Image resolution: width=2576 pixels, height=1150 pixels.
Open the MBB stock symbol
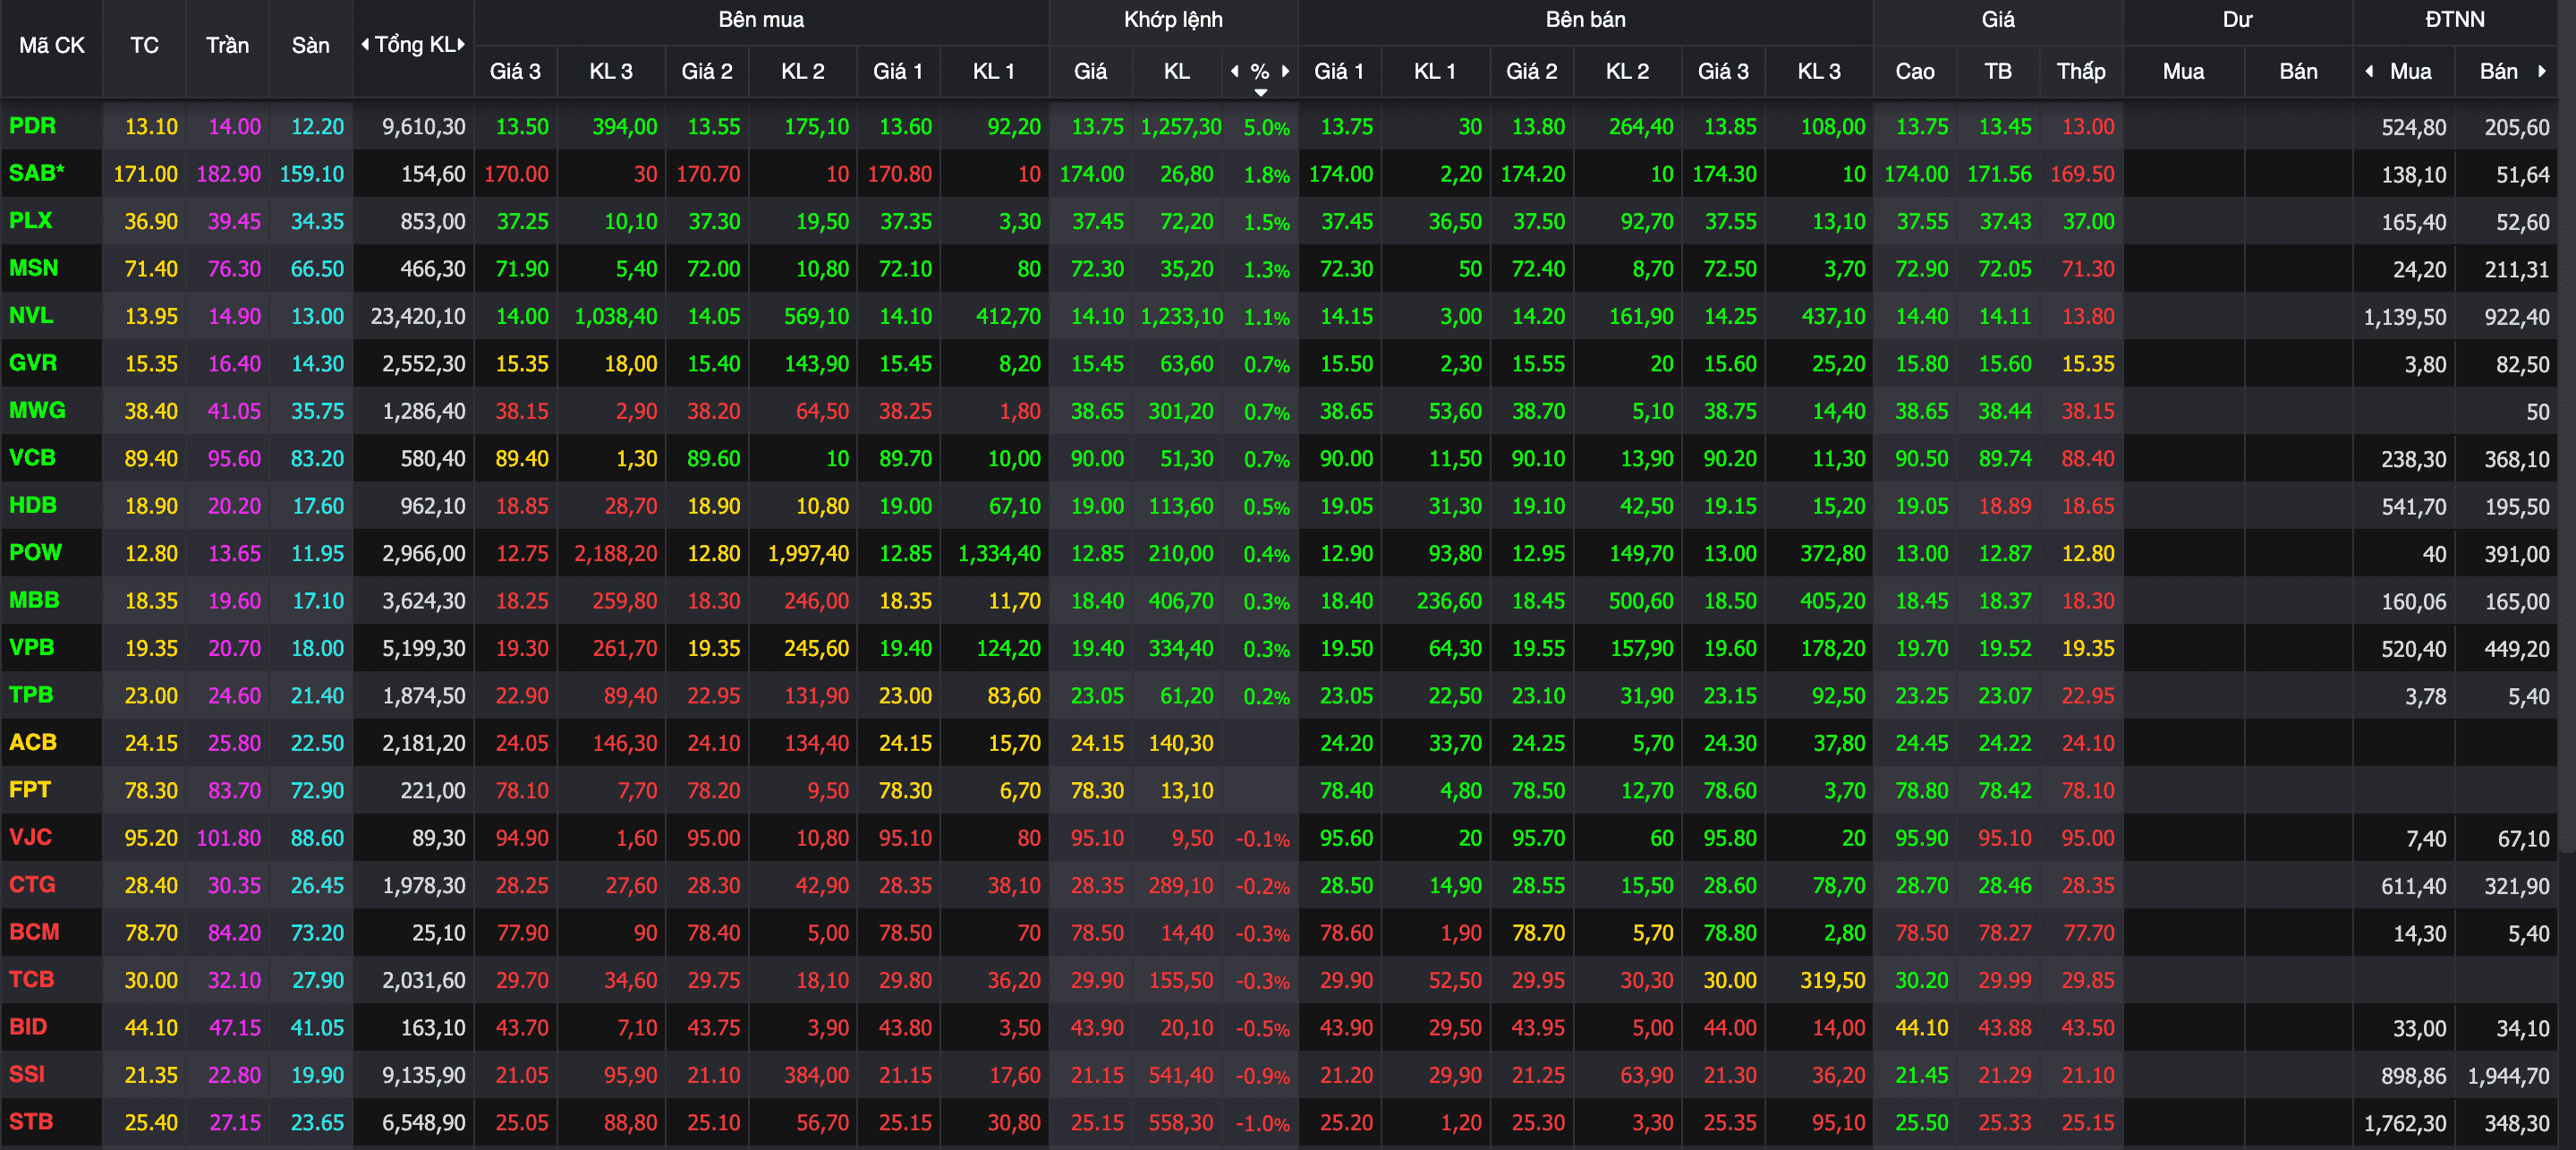[x=34, y=600]
